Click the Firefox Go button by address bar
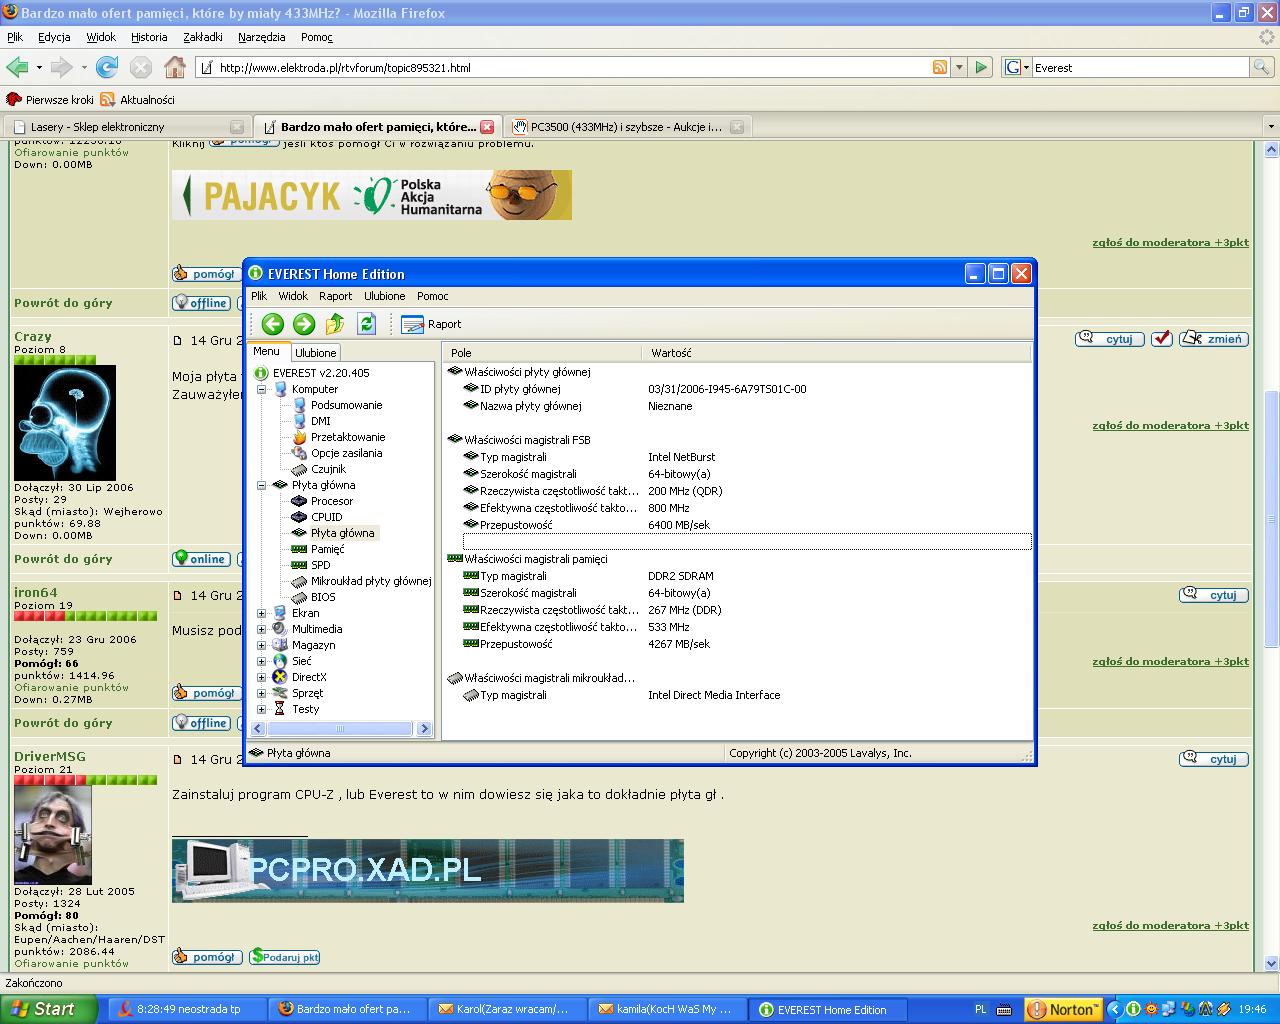Image resolution: width=1280 pixels, height=1024 pixels. coord(981,67)
